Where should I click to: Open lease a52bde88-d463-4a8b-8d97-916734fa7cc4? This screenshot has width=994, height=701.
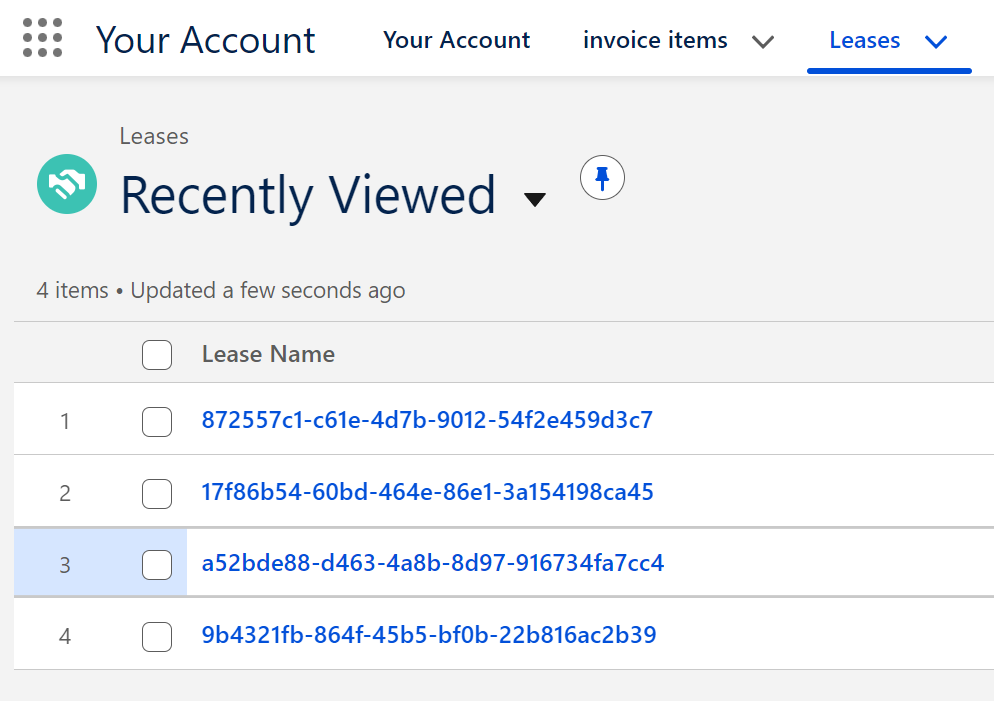[432, 563]
